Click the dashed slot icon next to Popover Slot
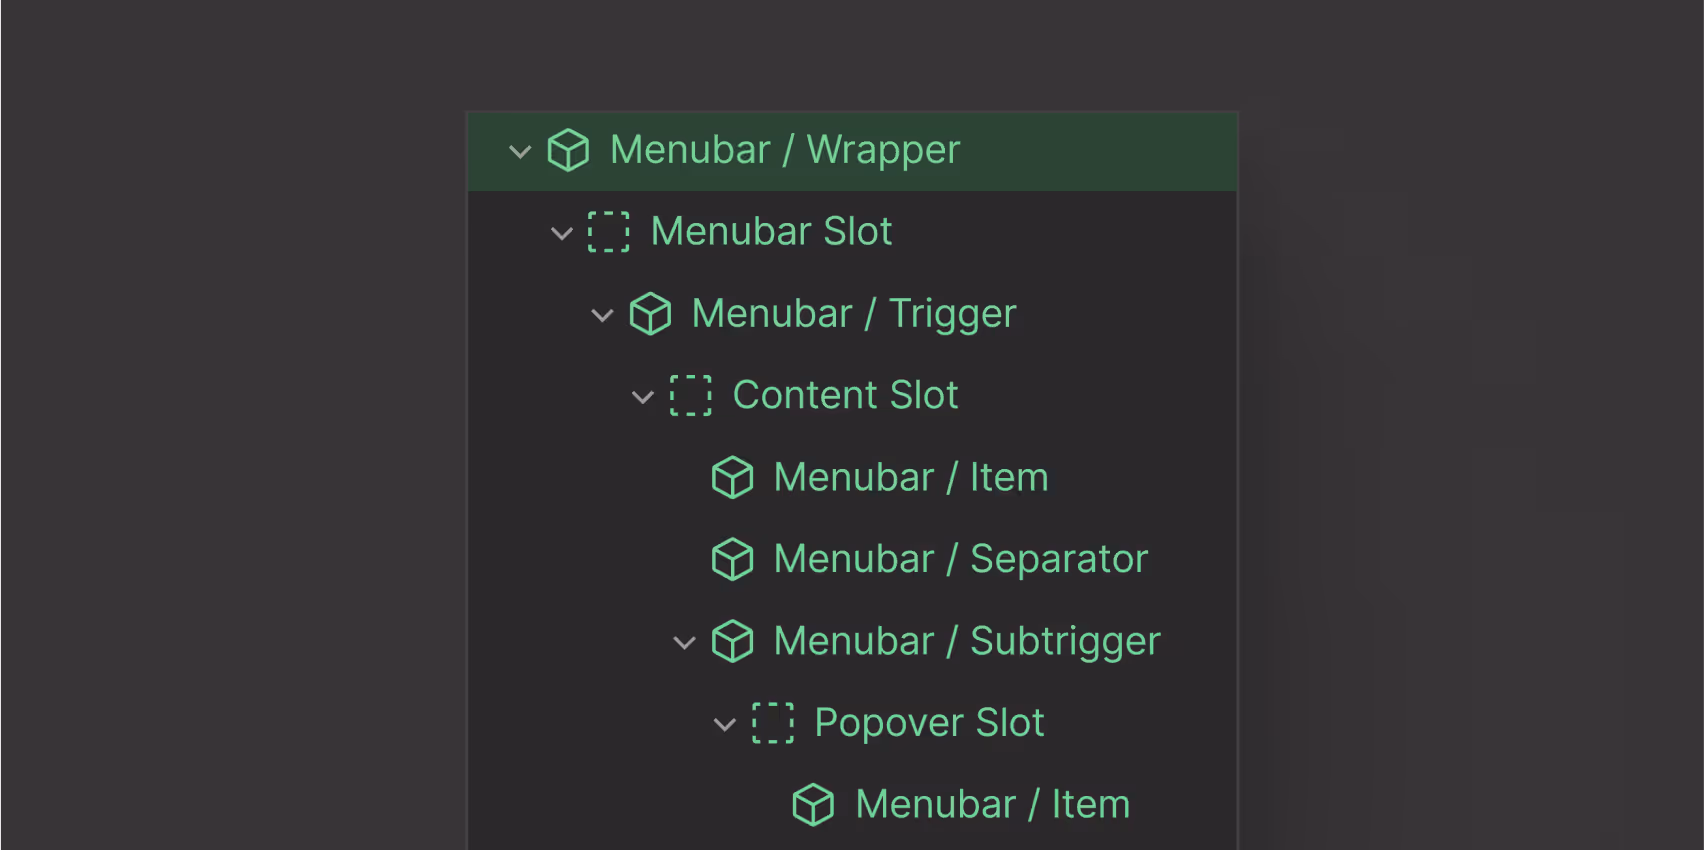Image resolution: width=1704 pixels, height=850 pixels. pos(774,722)
